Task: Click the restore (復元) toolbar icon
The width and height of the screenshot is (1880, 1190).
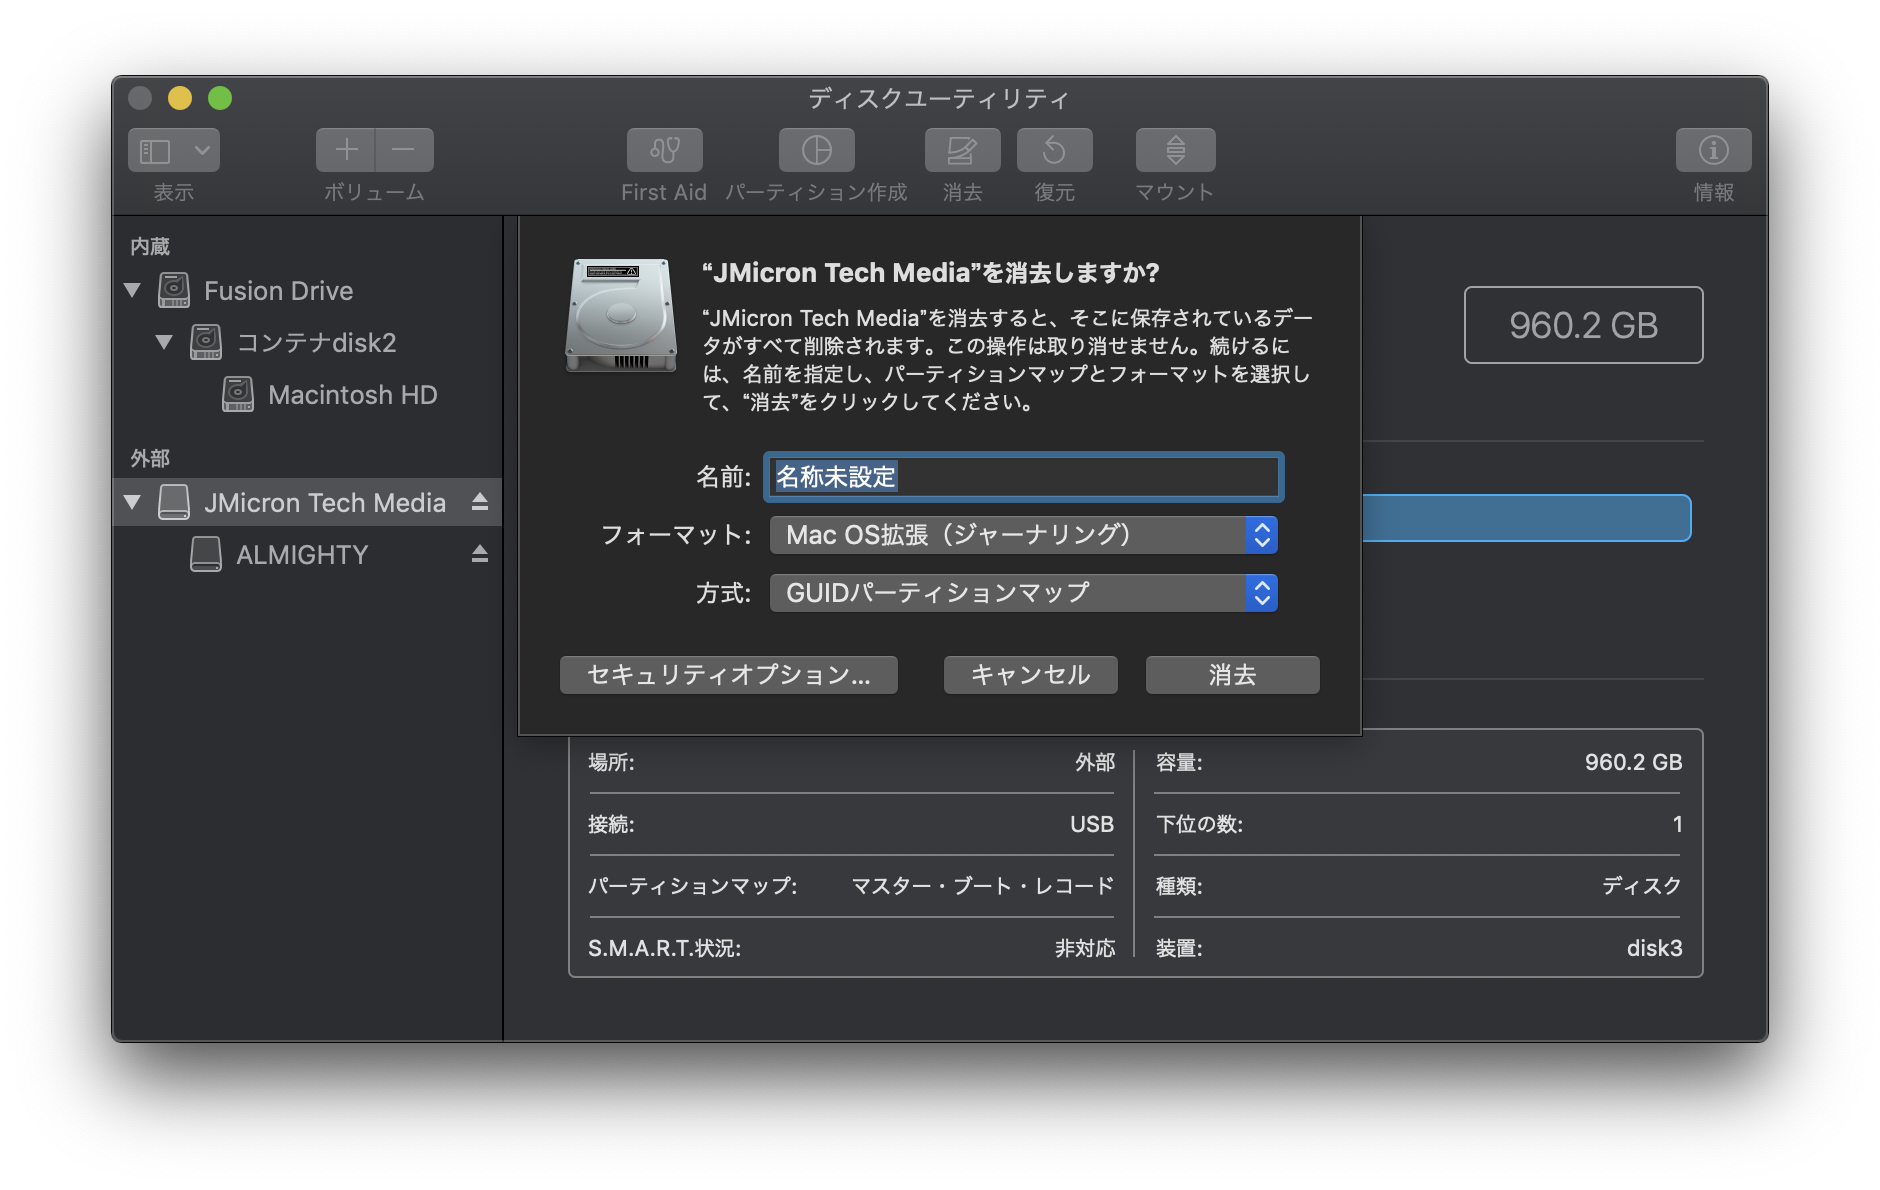Action: (1054, 150)
